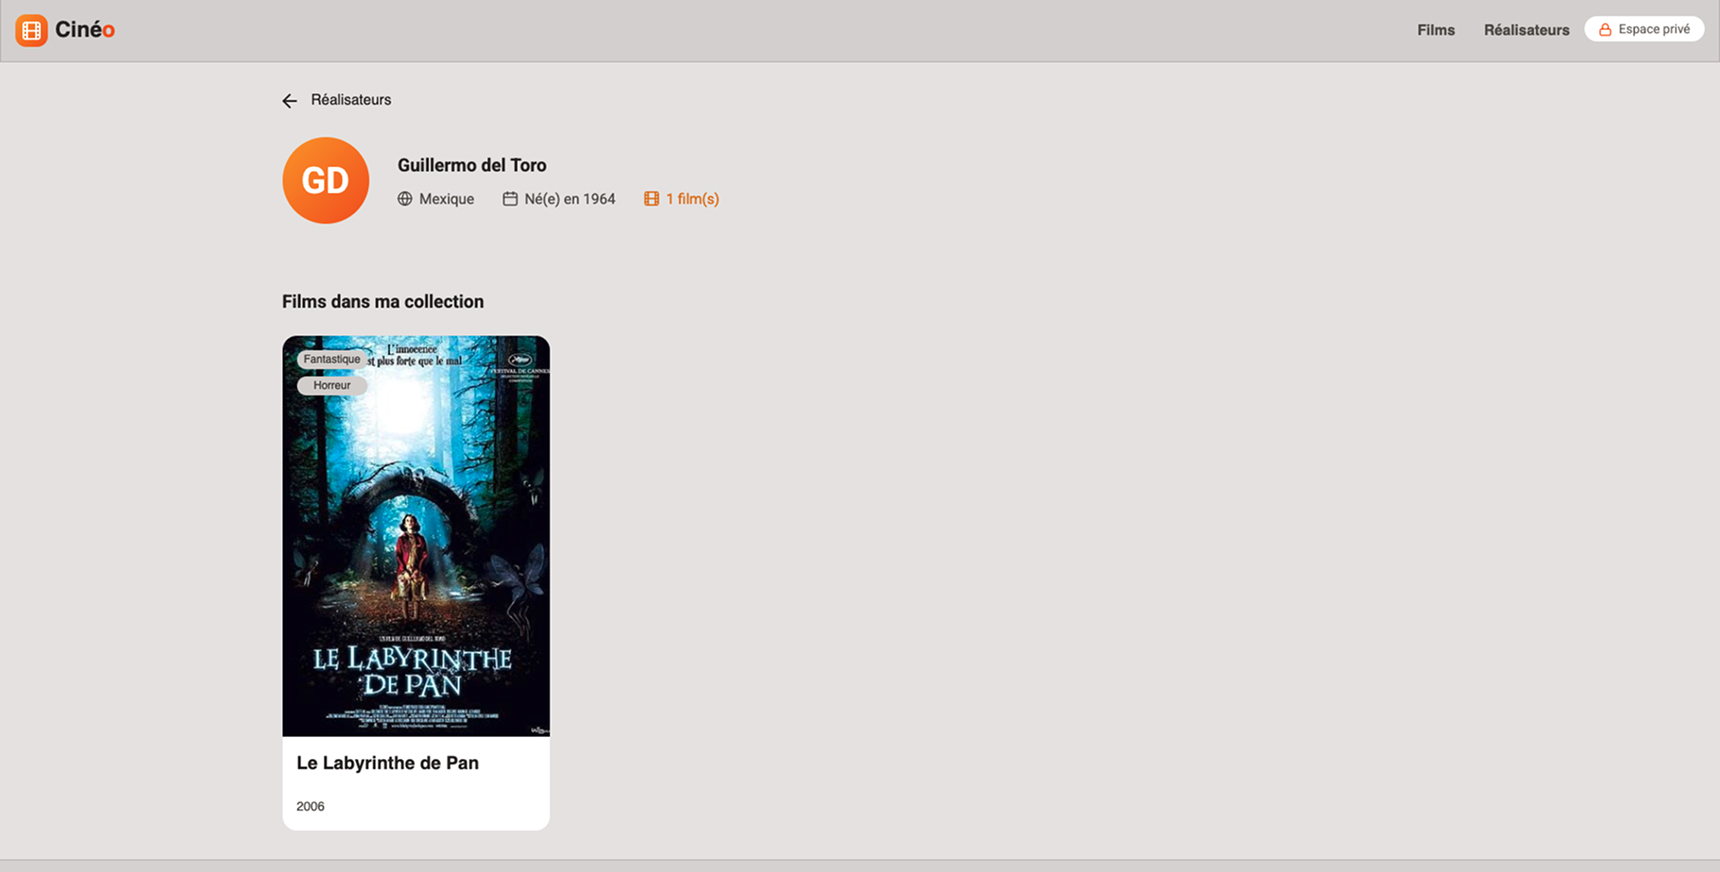Click the calendar icon beside Né(e) en 1964
The image size is (1720, 872).
pyautogui.click(x=510, y=199)
